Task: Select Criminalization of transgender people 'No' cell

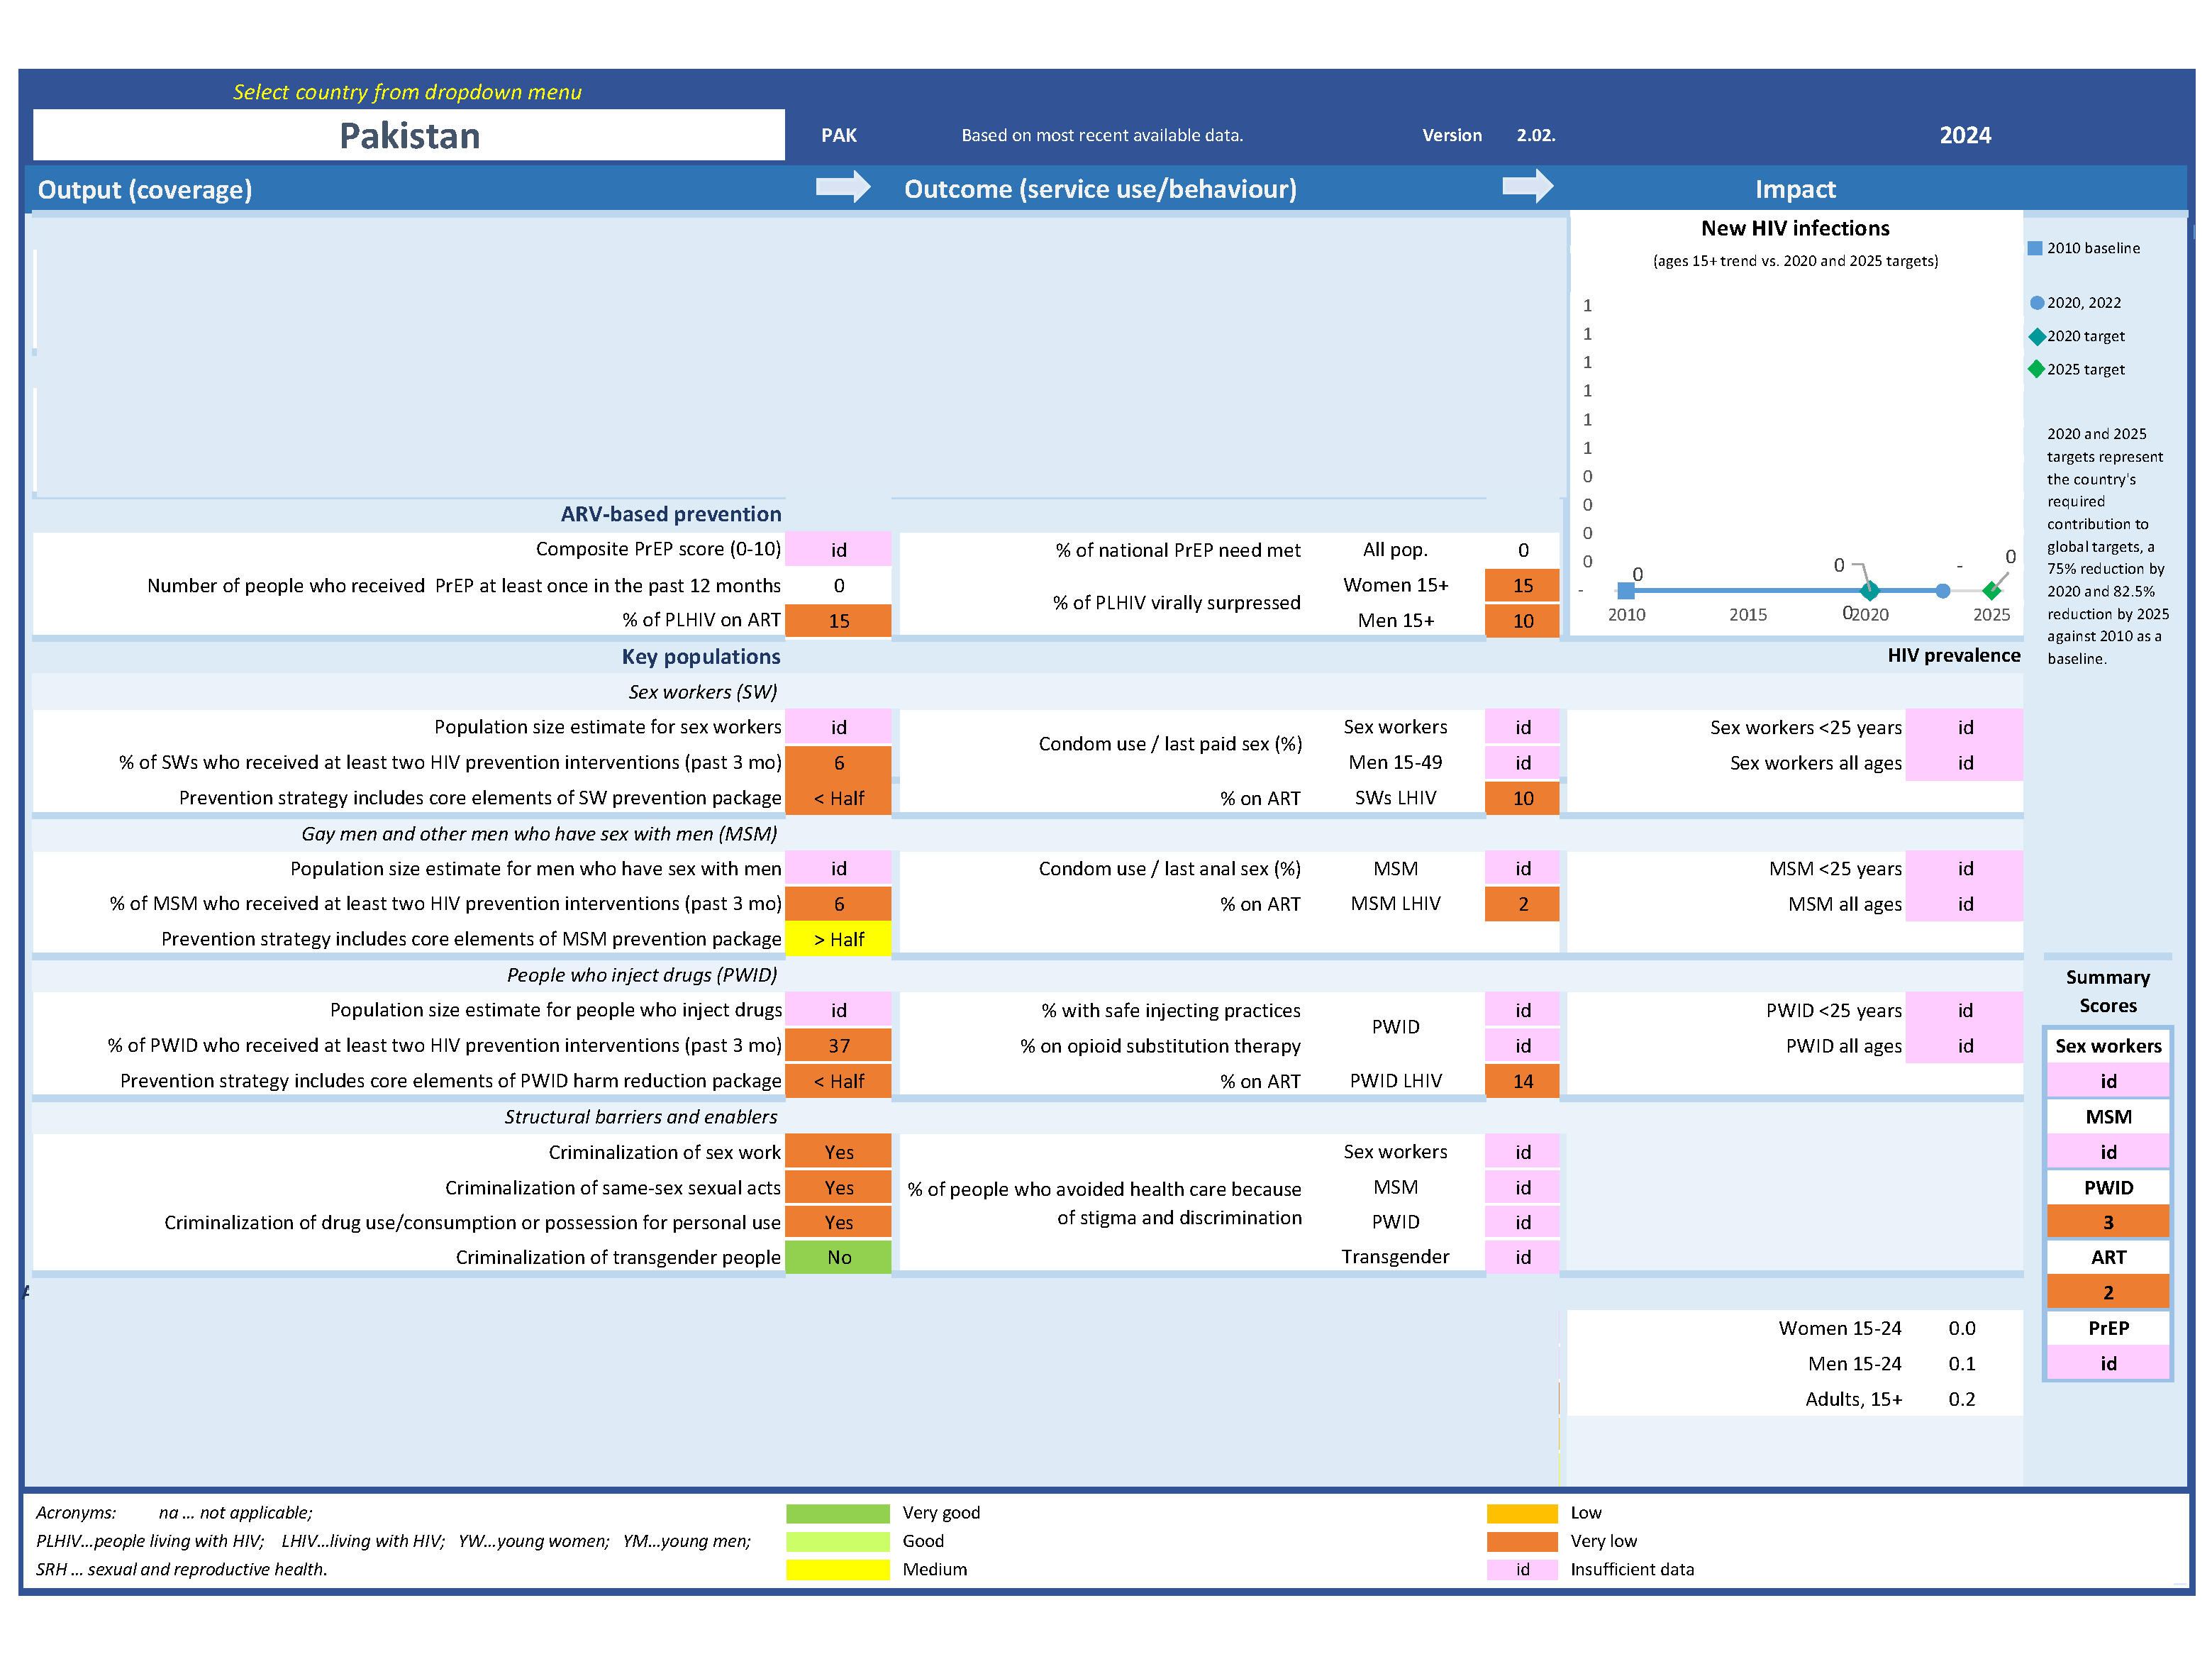Action: 838,1257
